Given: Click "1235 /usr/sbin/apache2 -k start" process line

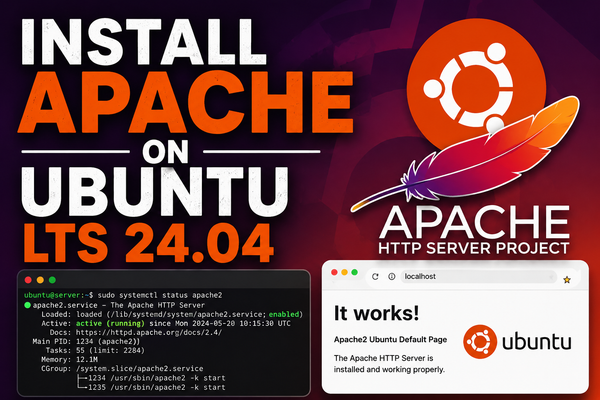Looking at the screenshot, I should [157, 387].
